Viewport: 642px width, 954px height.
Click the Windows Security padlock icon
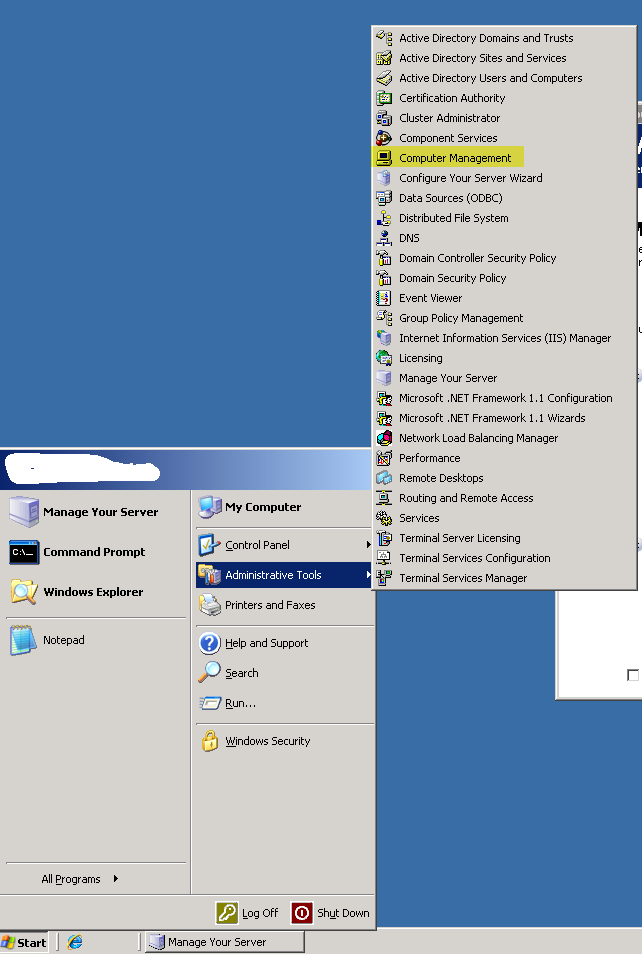(210, 741)
